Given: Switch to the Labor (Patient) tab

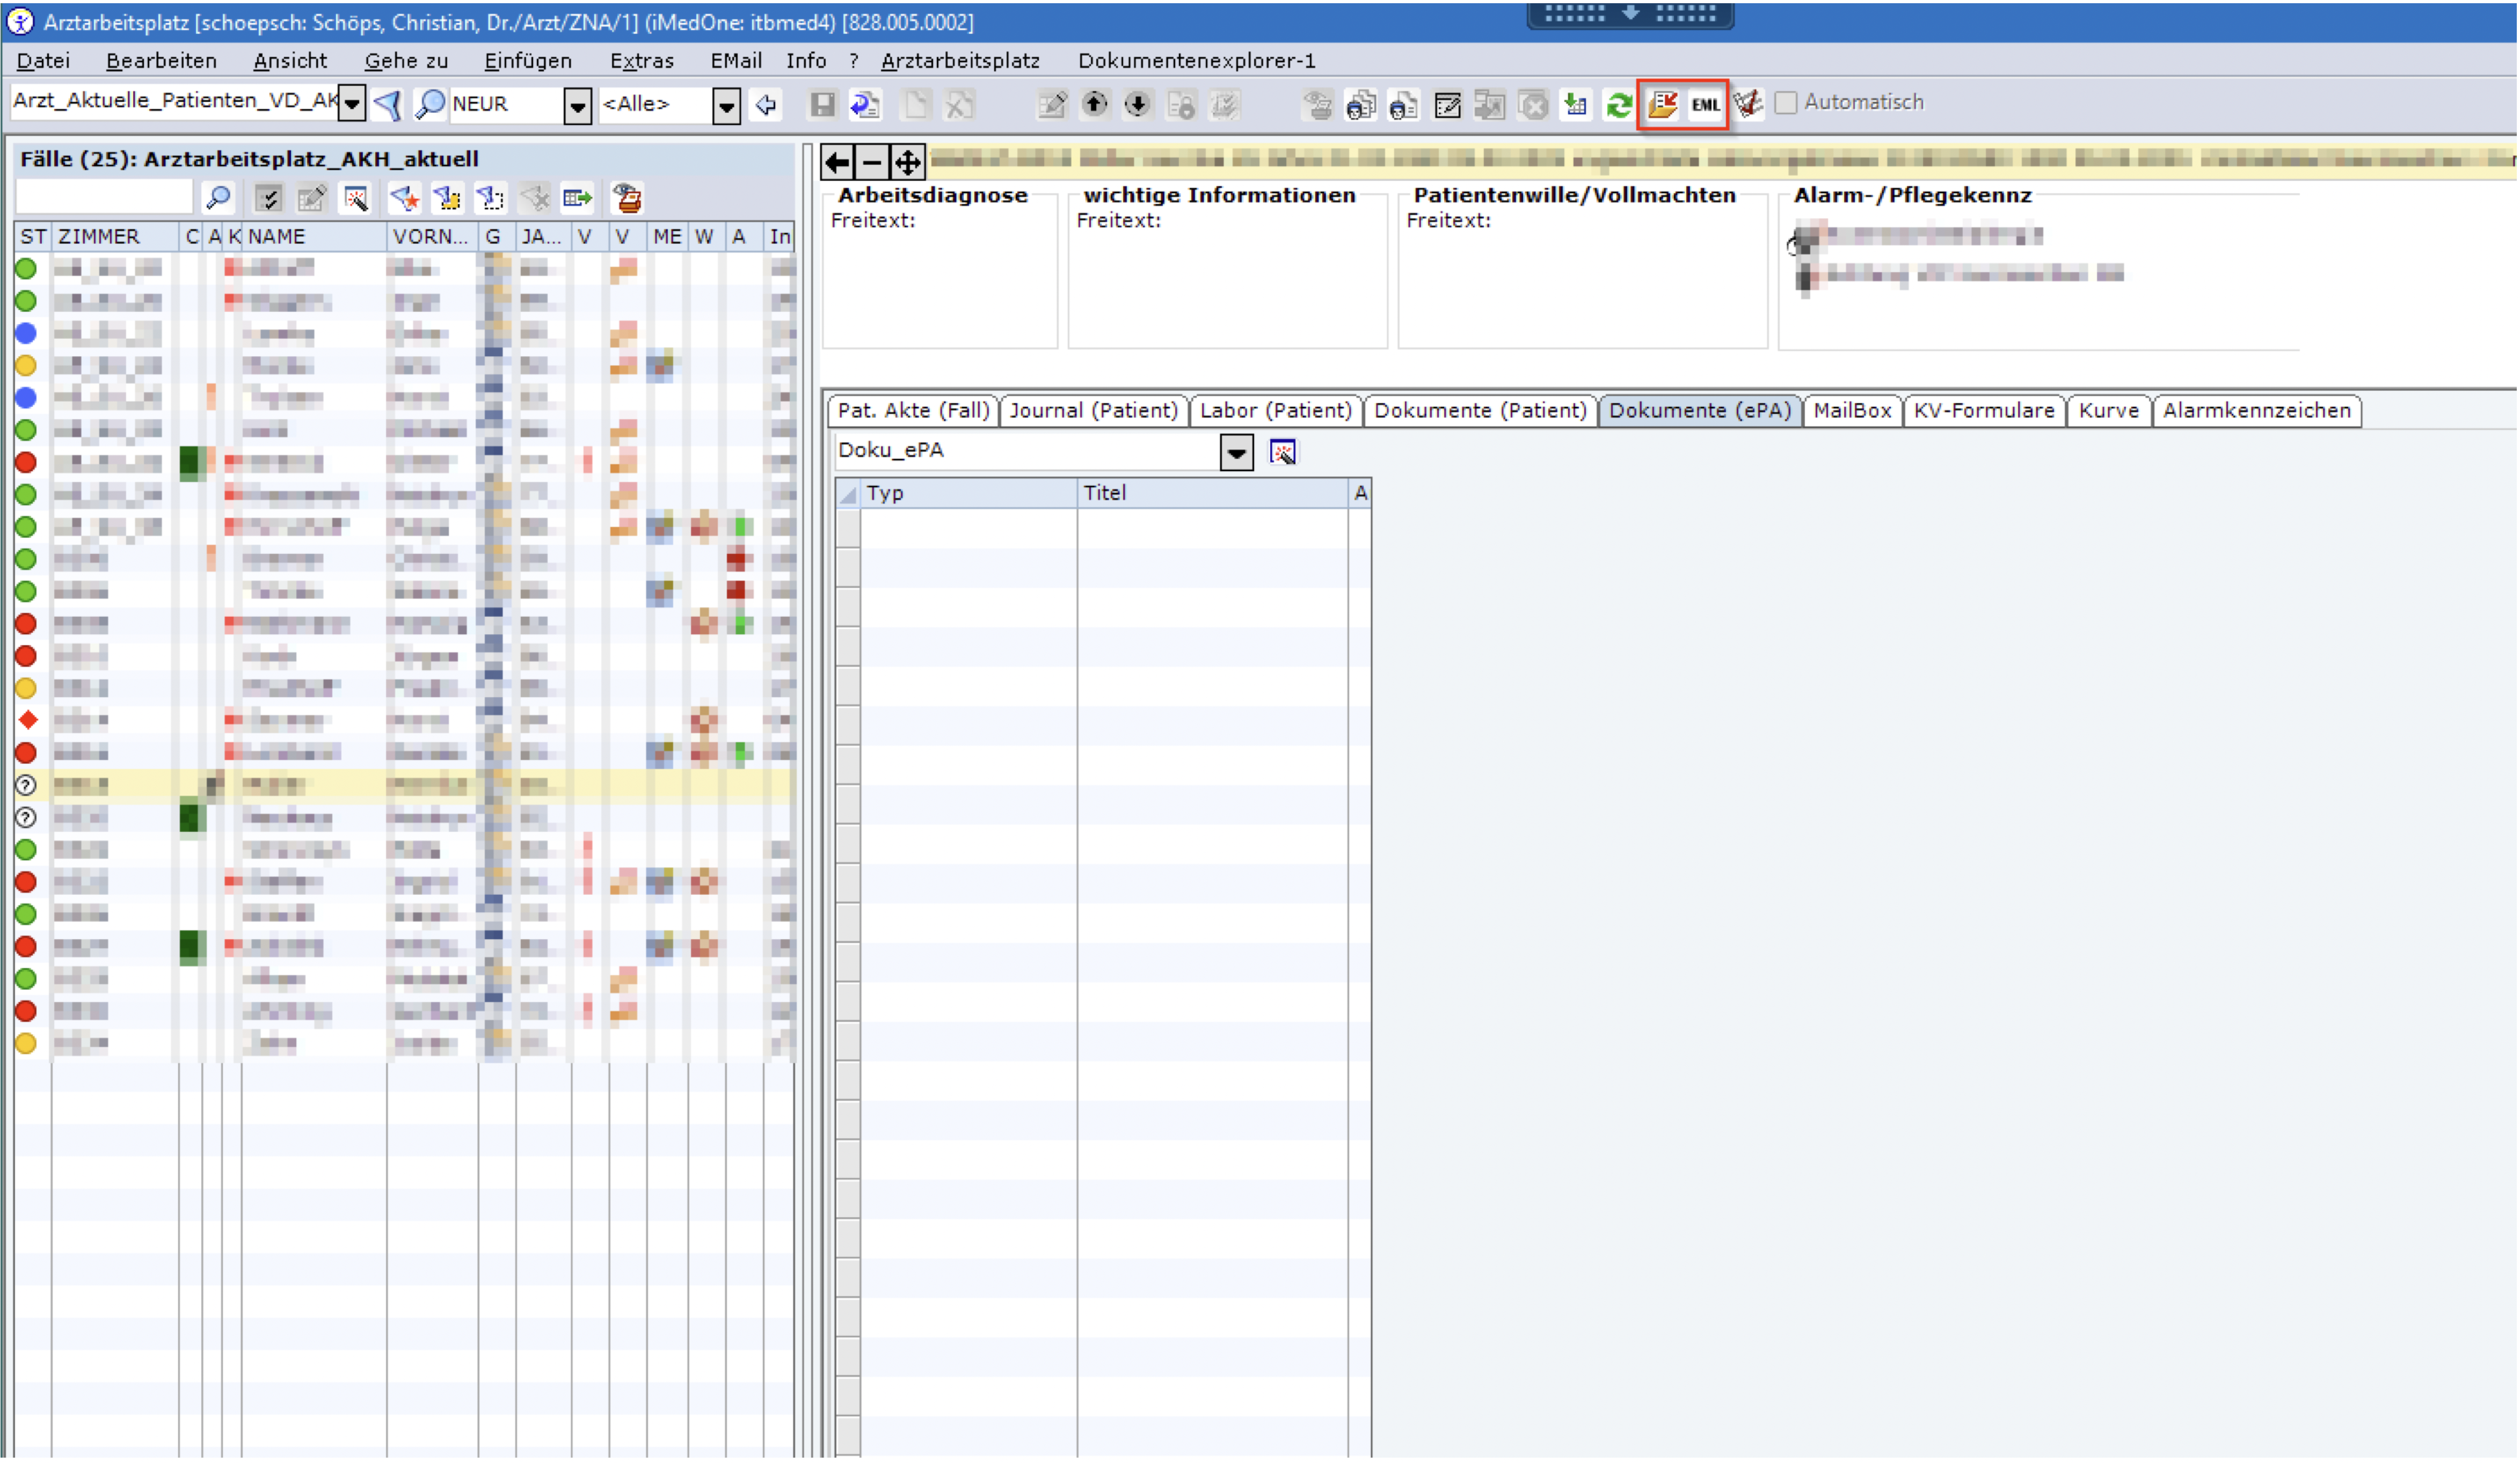Looking at the screenshot, I should [x=1275, y=411].
